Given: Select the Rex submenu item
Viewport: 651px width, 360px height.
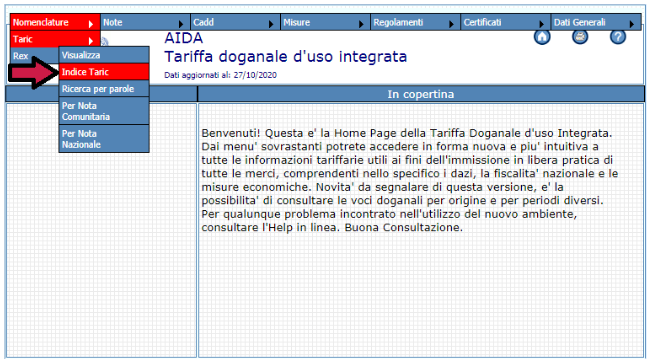Looking at the screenshot, I should [34, 56].
